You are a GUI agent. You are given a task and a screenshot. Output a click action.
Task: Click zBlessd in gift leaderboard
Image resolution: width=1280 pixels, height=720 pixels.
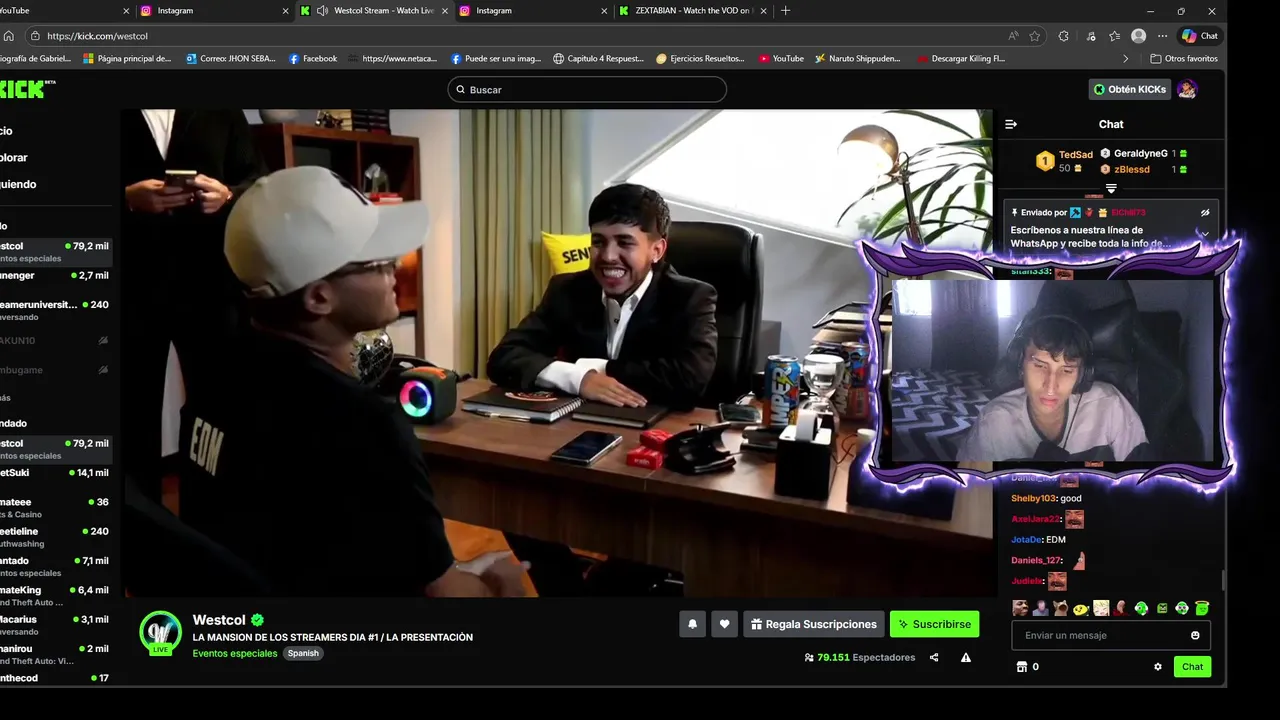tap(1131, 169)
